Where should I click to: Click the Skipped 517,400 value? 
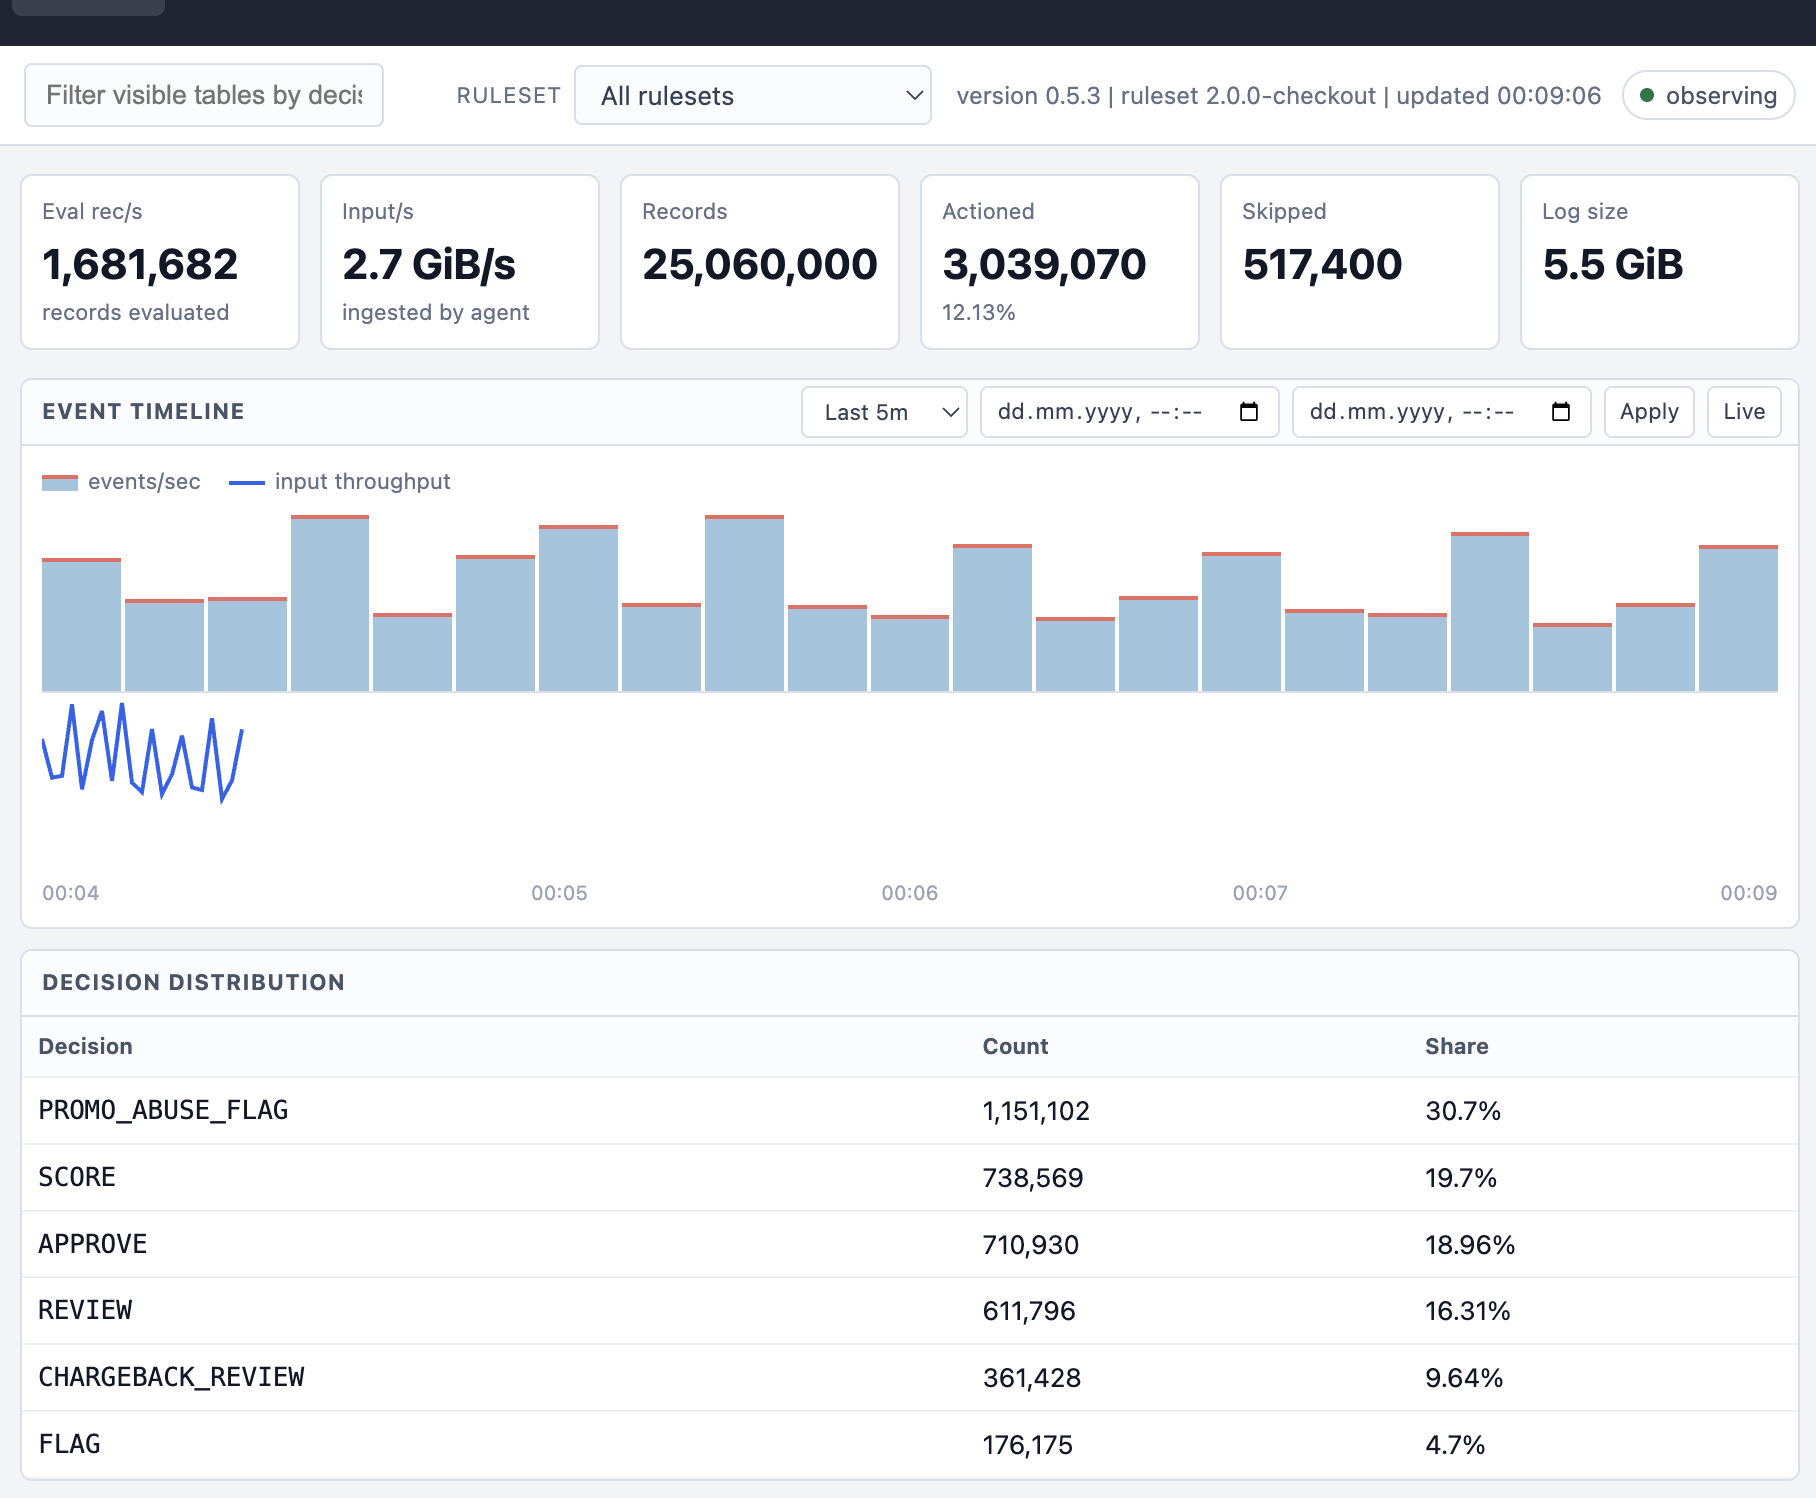click(1322, 264)
